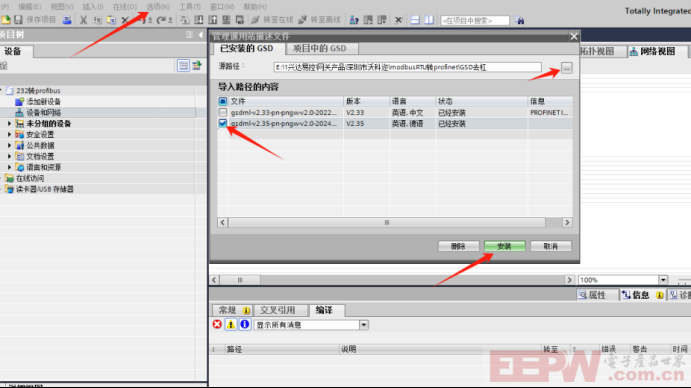Open the 属性 properties tab
Image resolution: width=691 pixels, height=388 pixels.
(x=597, y=295)
